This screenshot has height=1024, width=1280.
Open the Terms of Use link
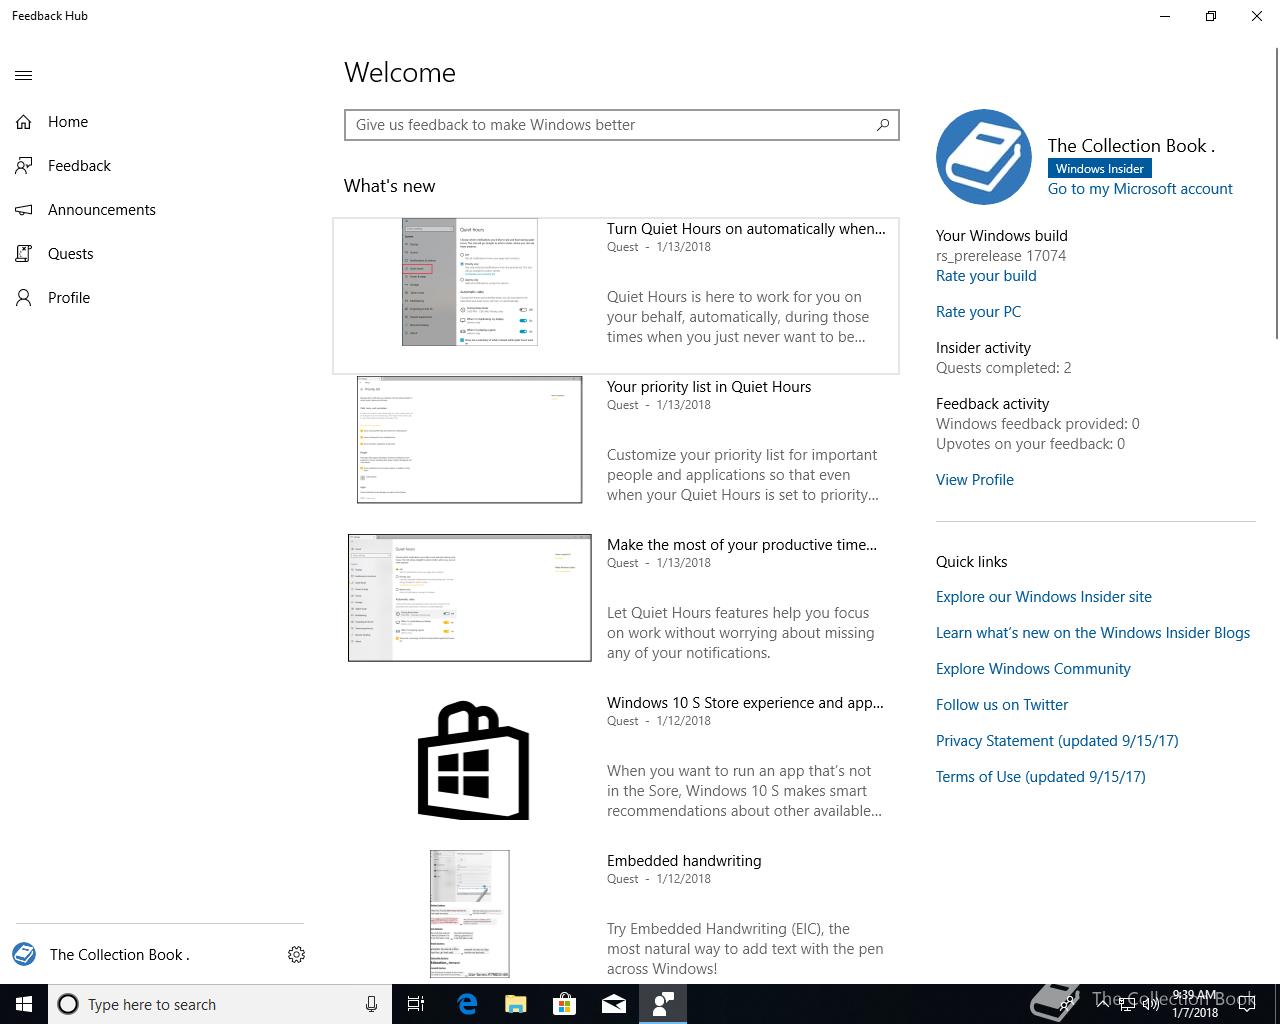click(x=1041, y=777)
